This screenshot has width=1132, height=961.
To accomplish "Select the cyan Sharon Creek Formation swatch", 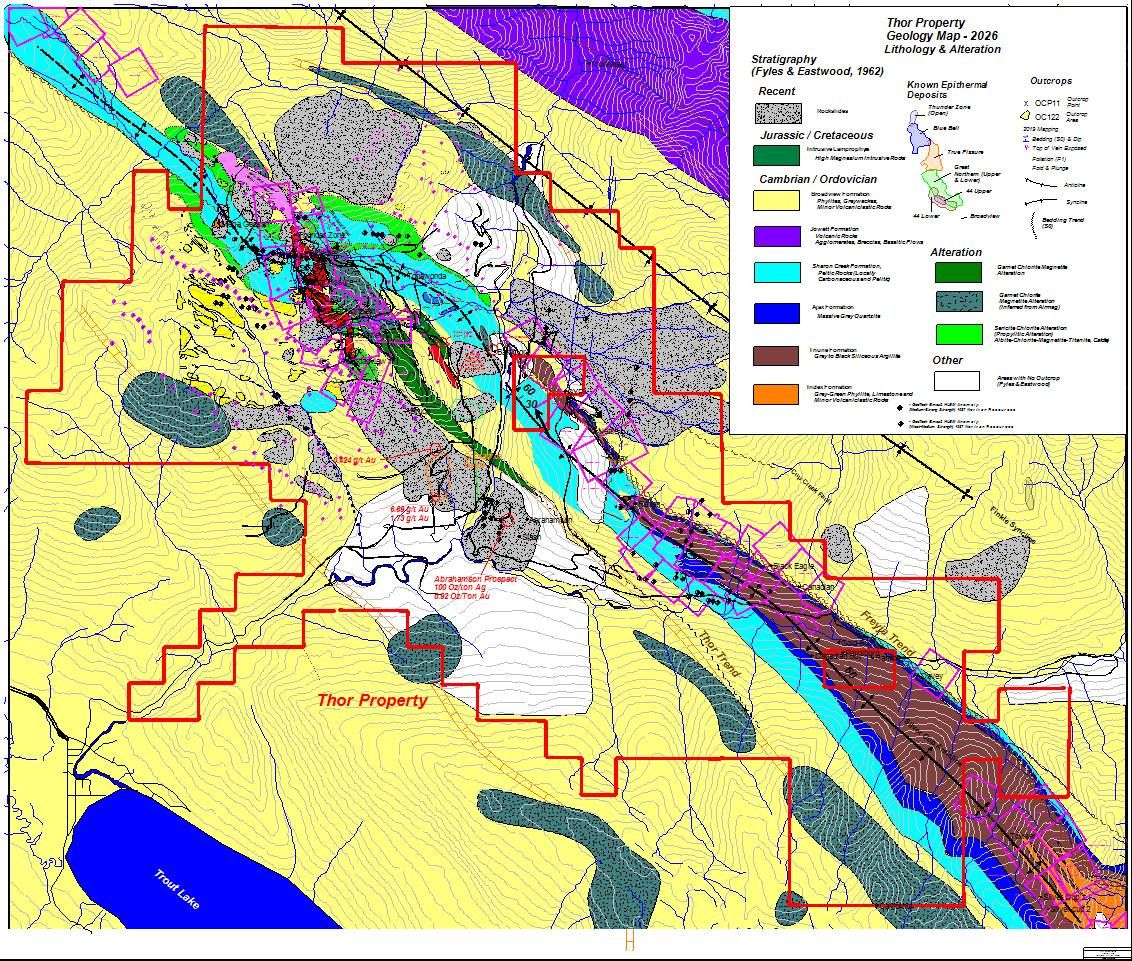I will click(x=777, y=274).
